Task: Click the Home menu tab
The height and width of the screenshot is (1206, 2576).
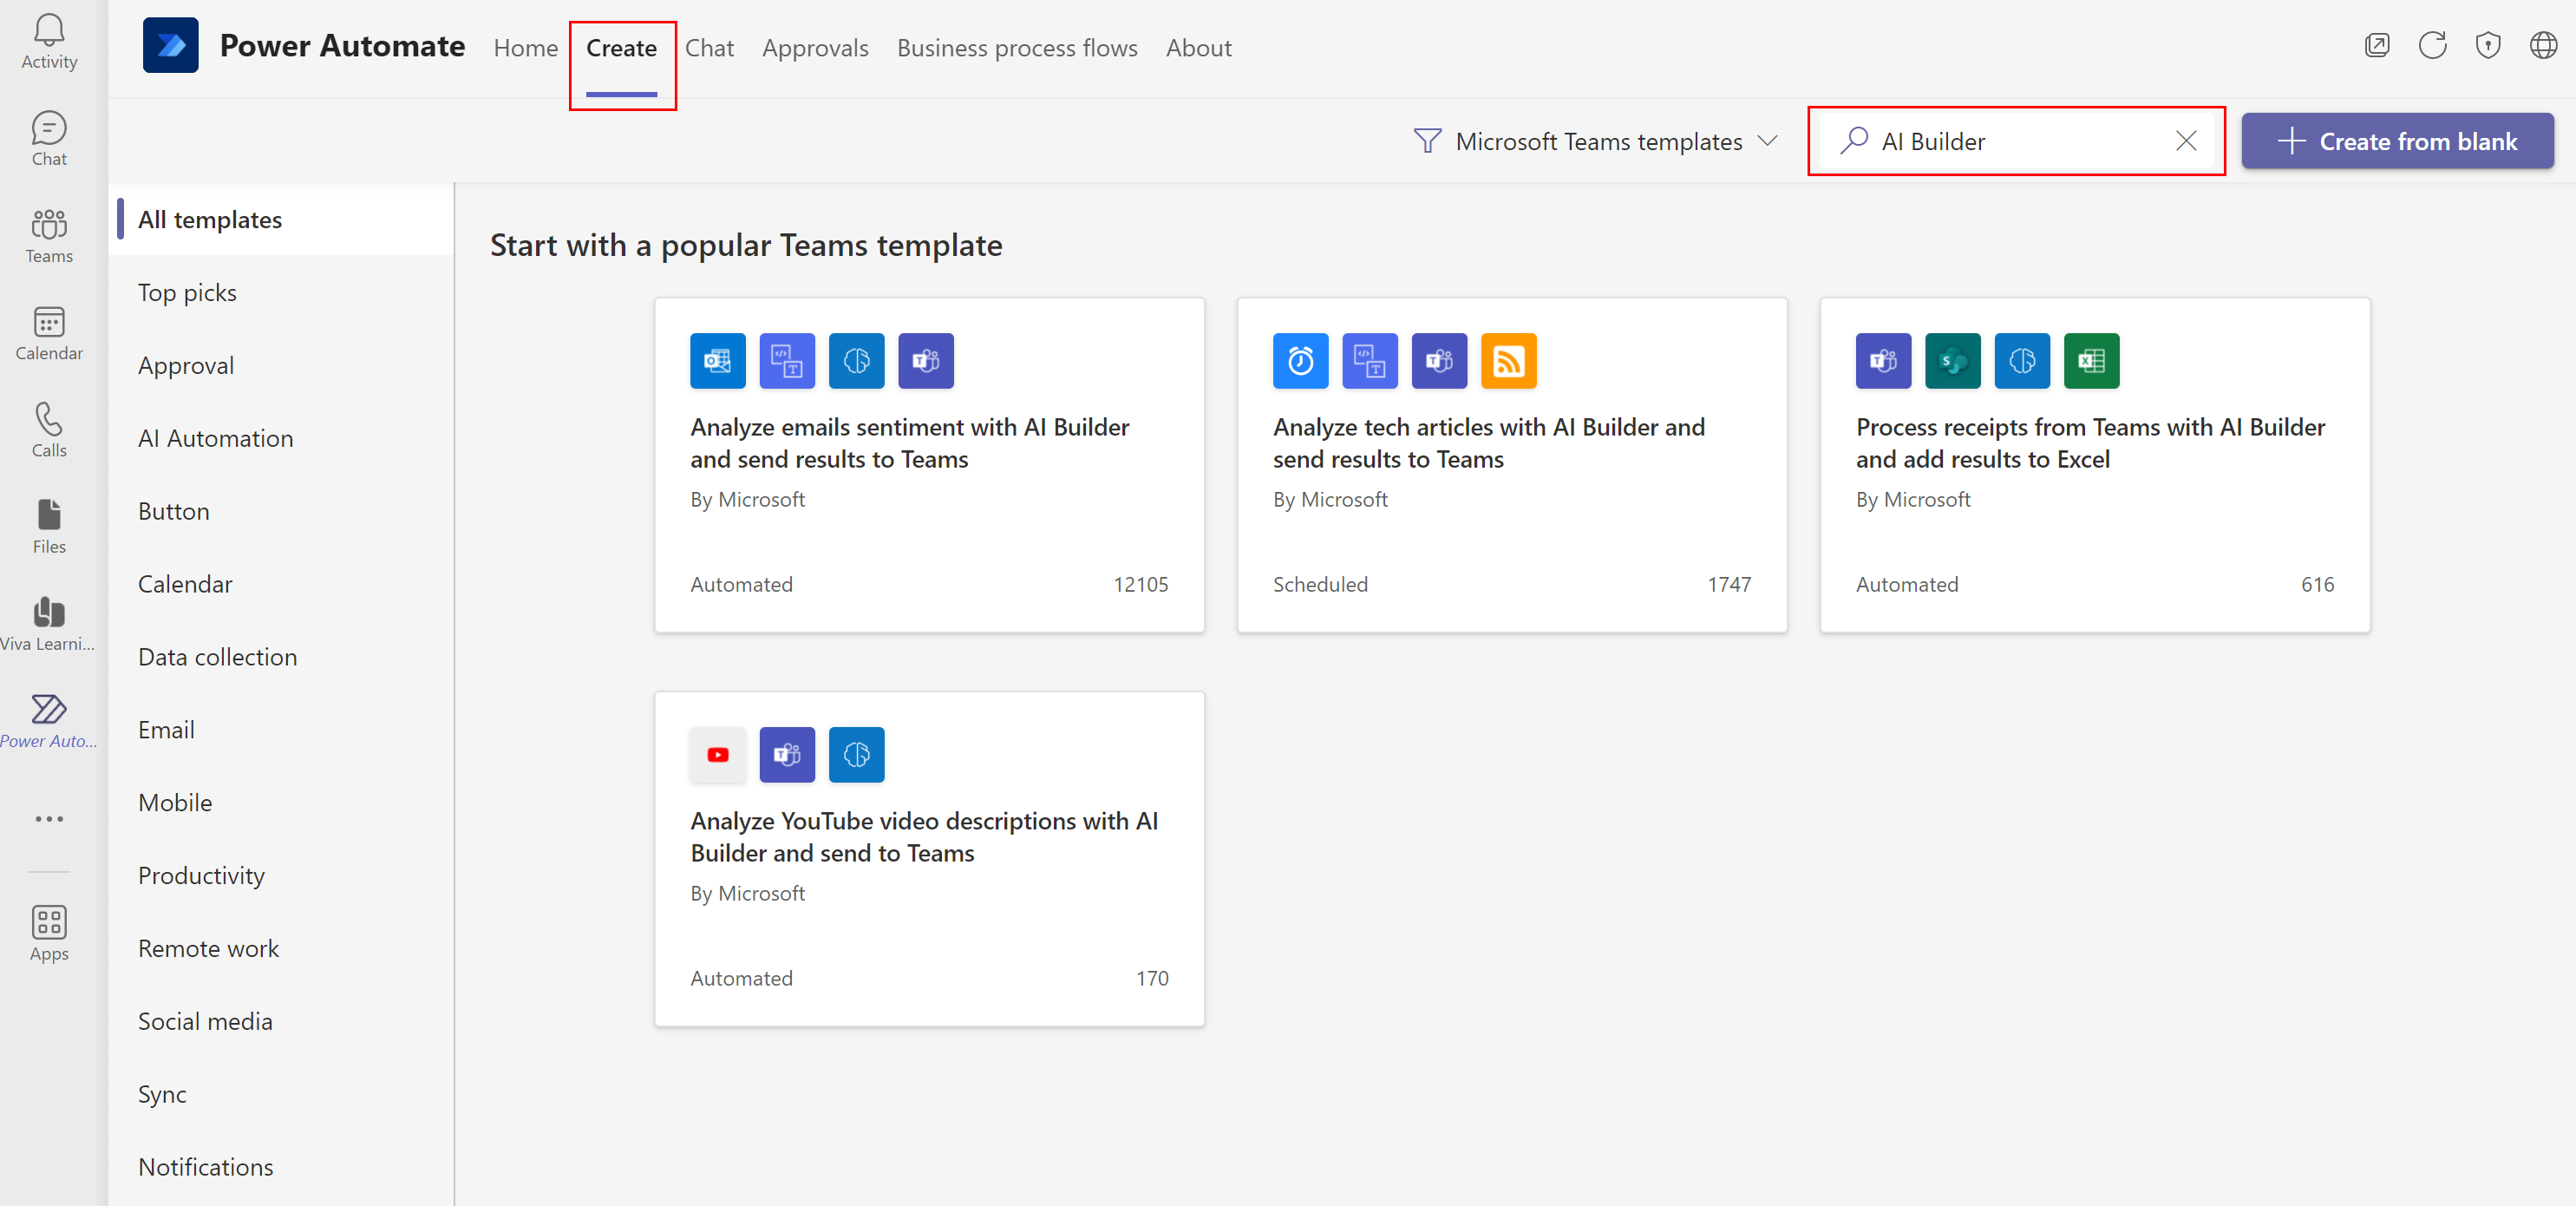Action: [524, 46]
